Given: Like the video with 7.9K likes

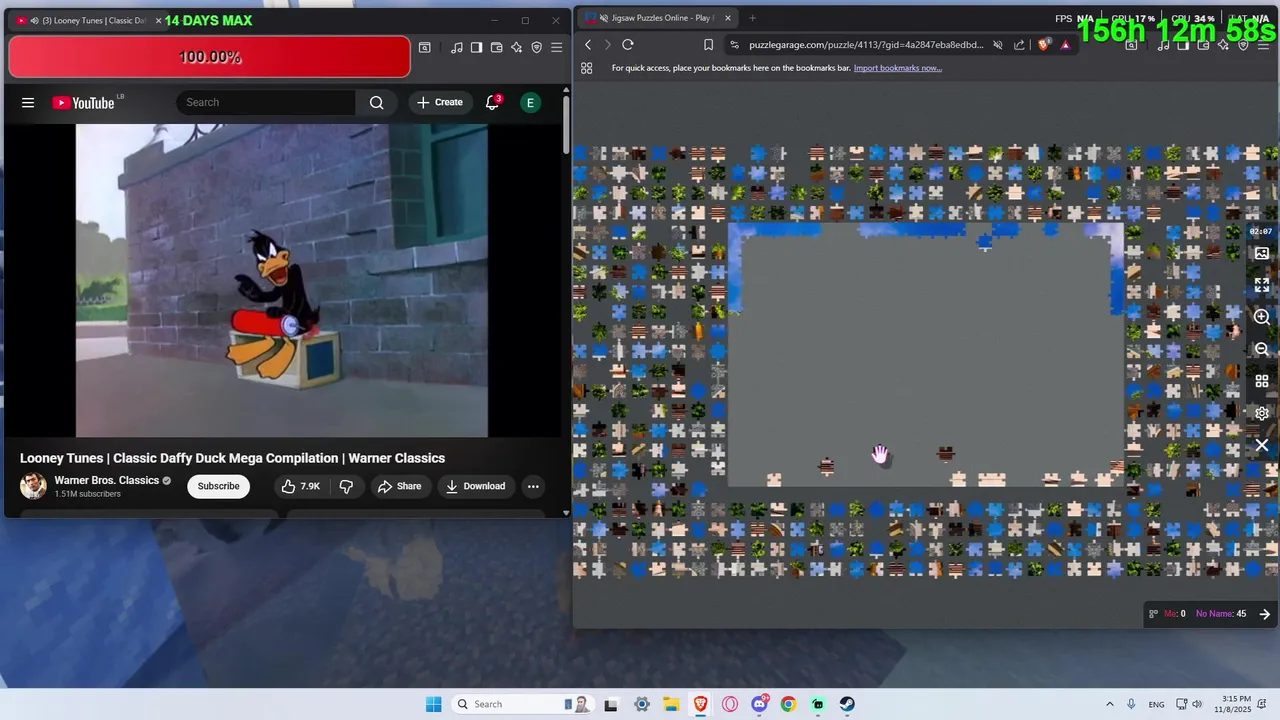Looking at the screenshot, I should point(300,486).
